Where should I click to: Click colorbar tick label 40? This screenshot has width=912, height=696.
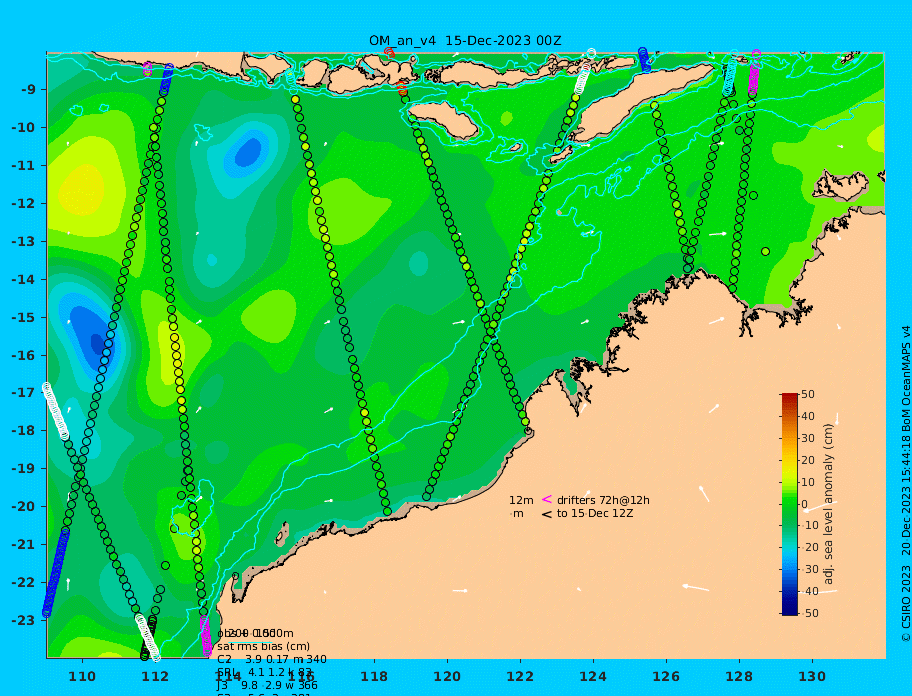[808, 416]
